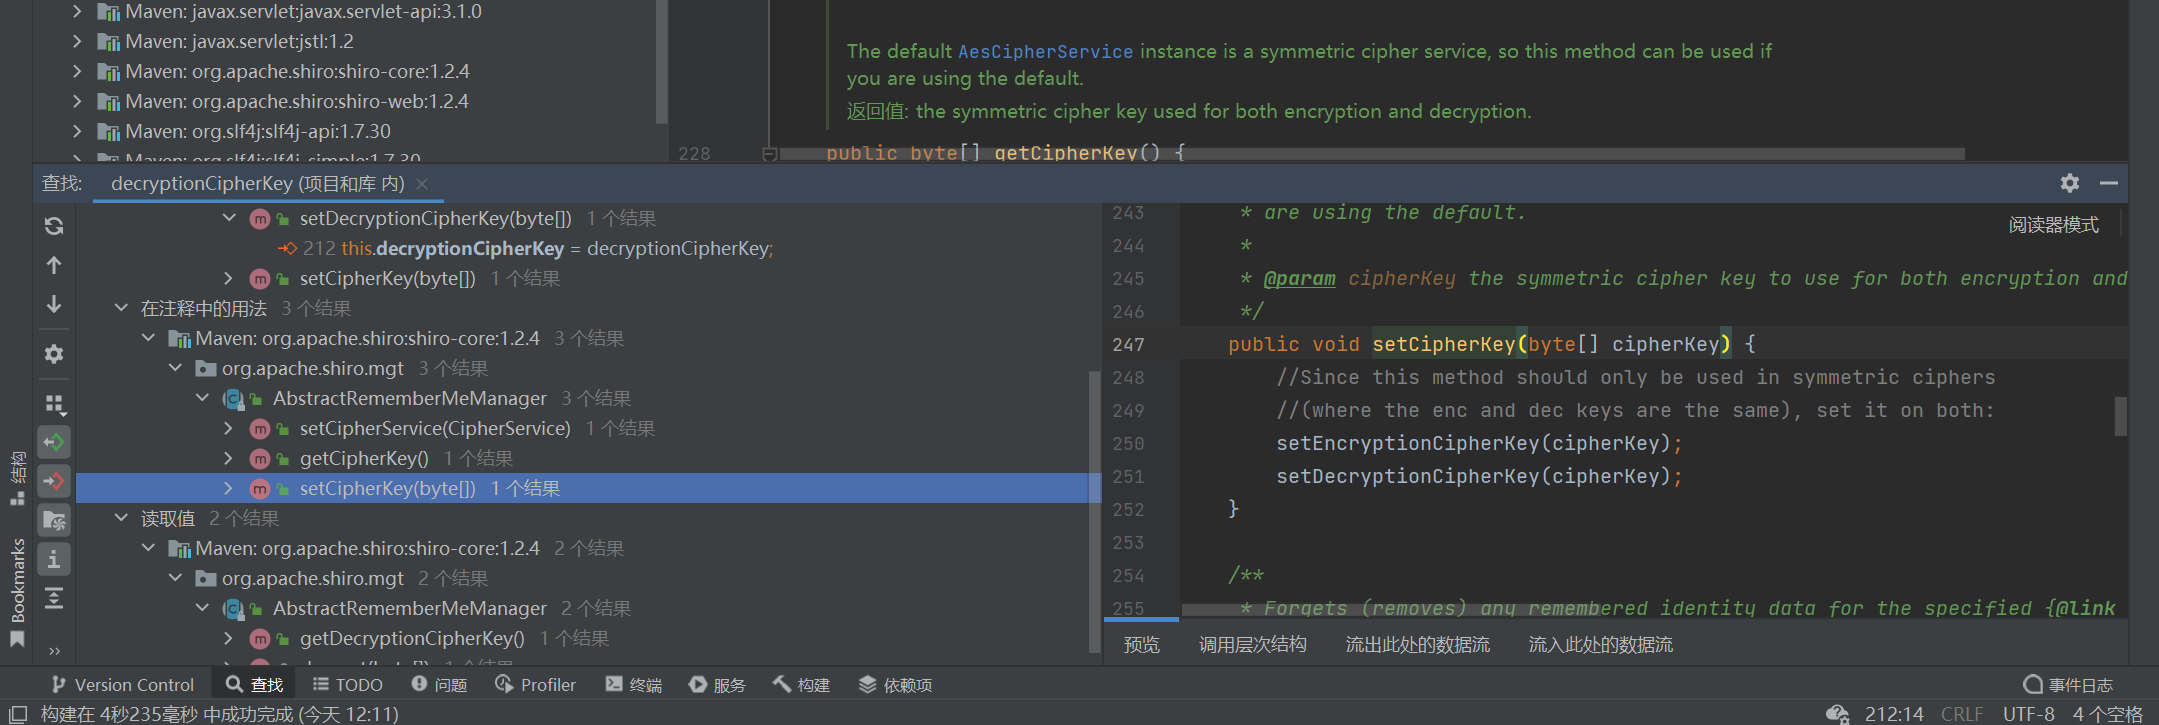This screenshot has height=725, width=2159.
Task: Open 问题 tool window
Action: (x=440, y=685)
